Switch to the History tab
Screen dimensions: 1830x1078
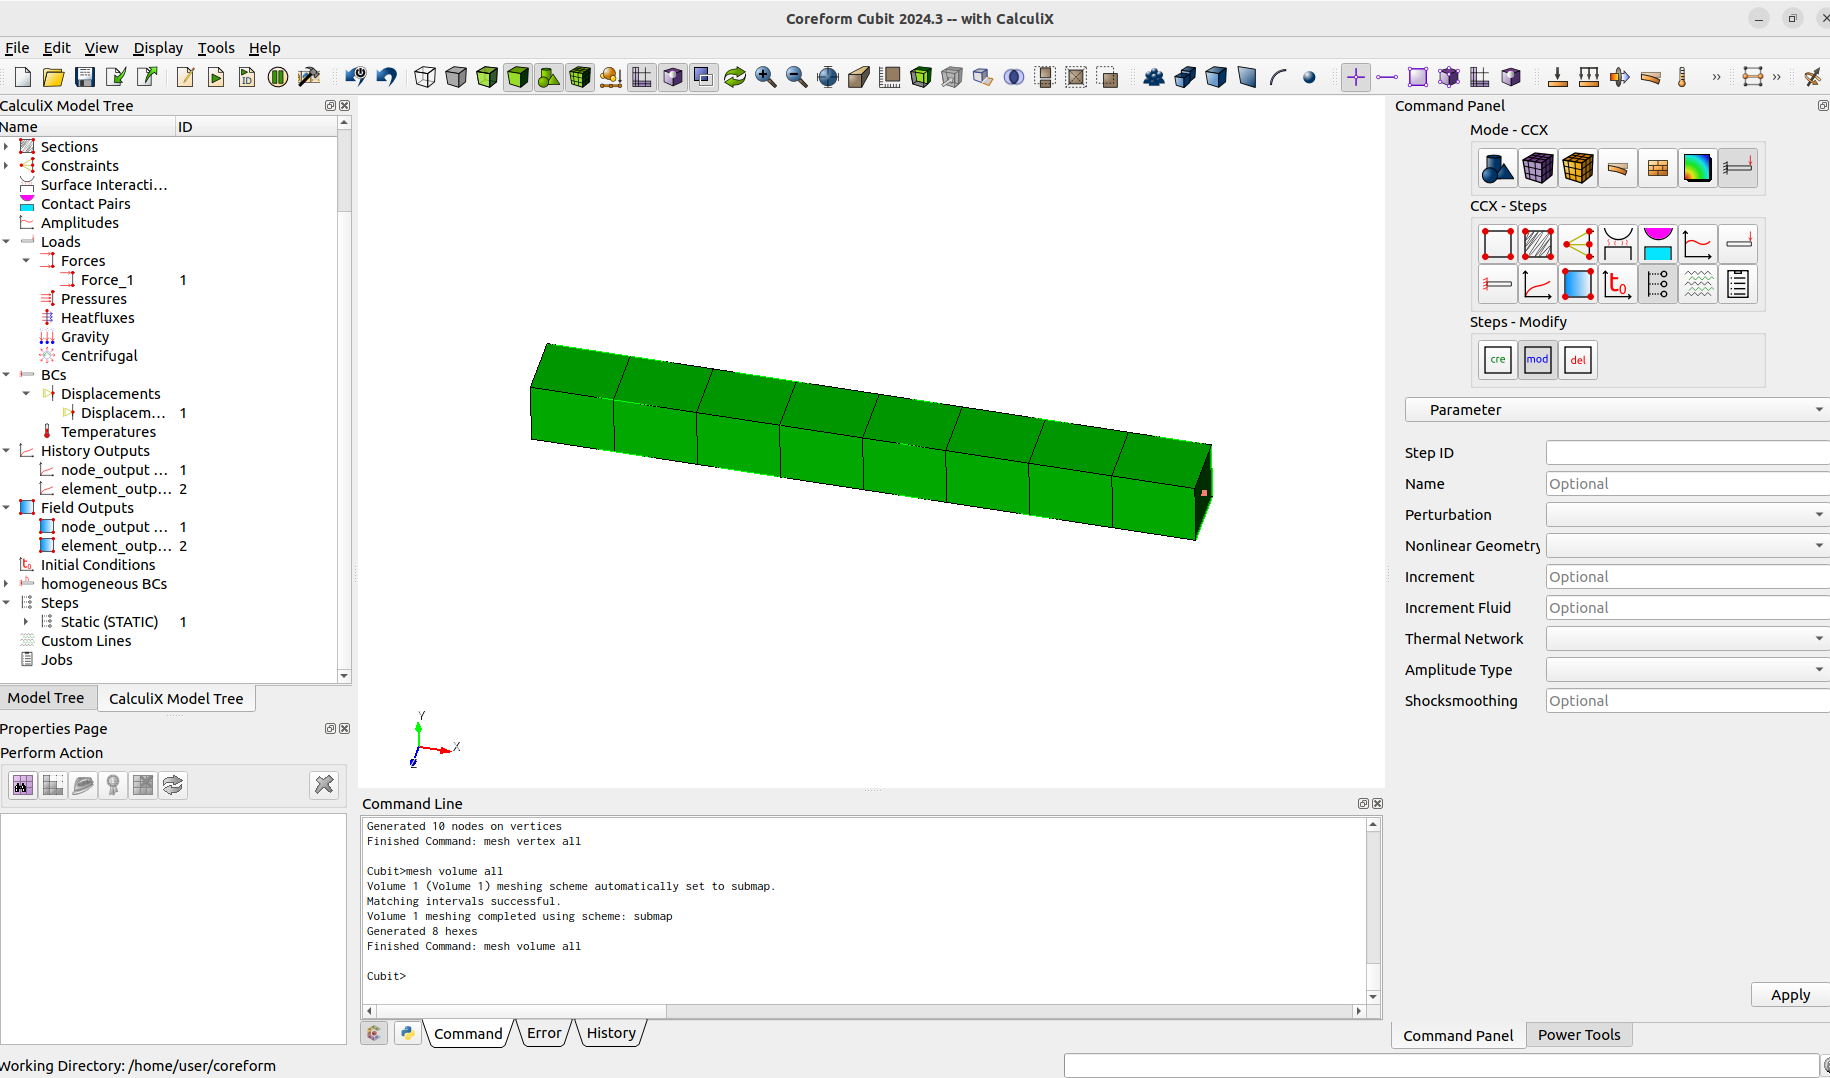pos(610,1032)
